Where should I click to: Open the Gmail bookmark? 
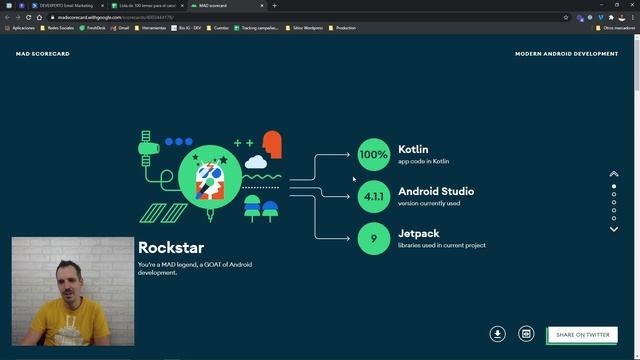(x=120, y=28)
